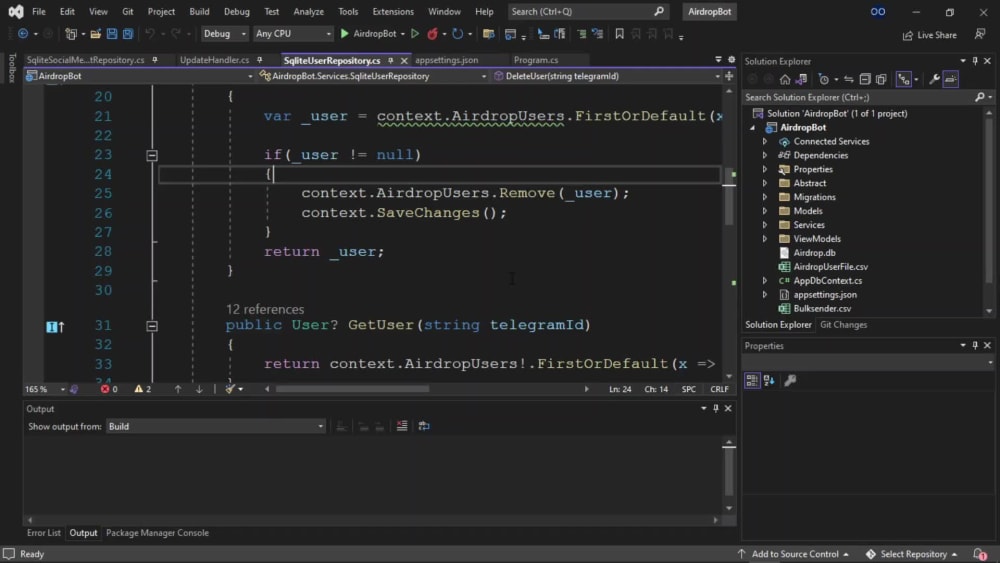Click the Hot Reload flame icon
Screen dimensions: 1000x563
pos(432,34)
